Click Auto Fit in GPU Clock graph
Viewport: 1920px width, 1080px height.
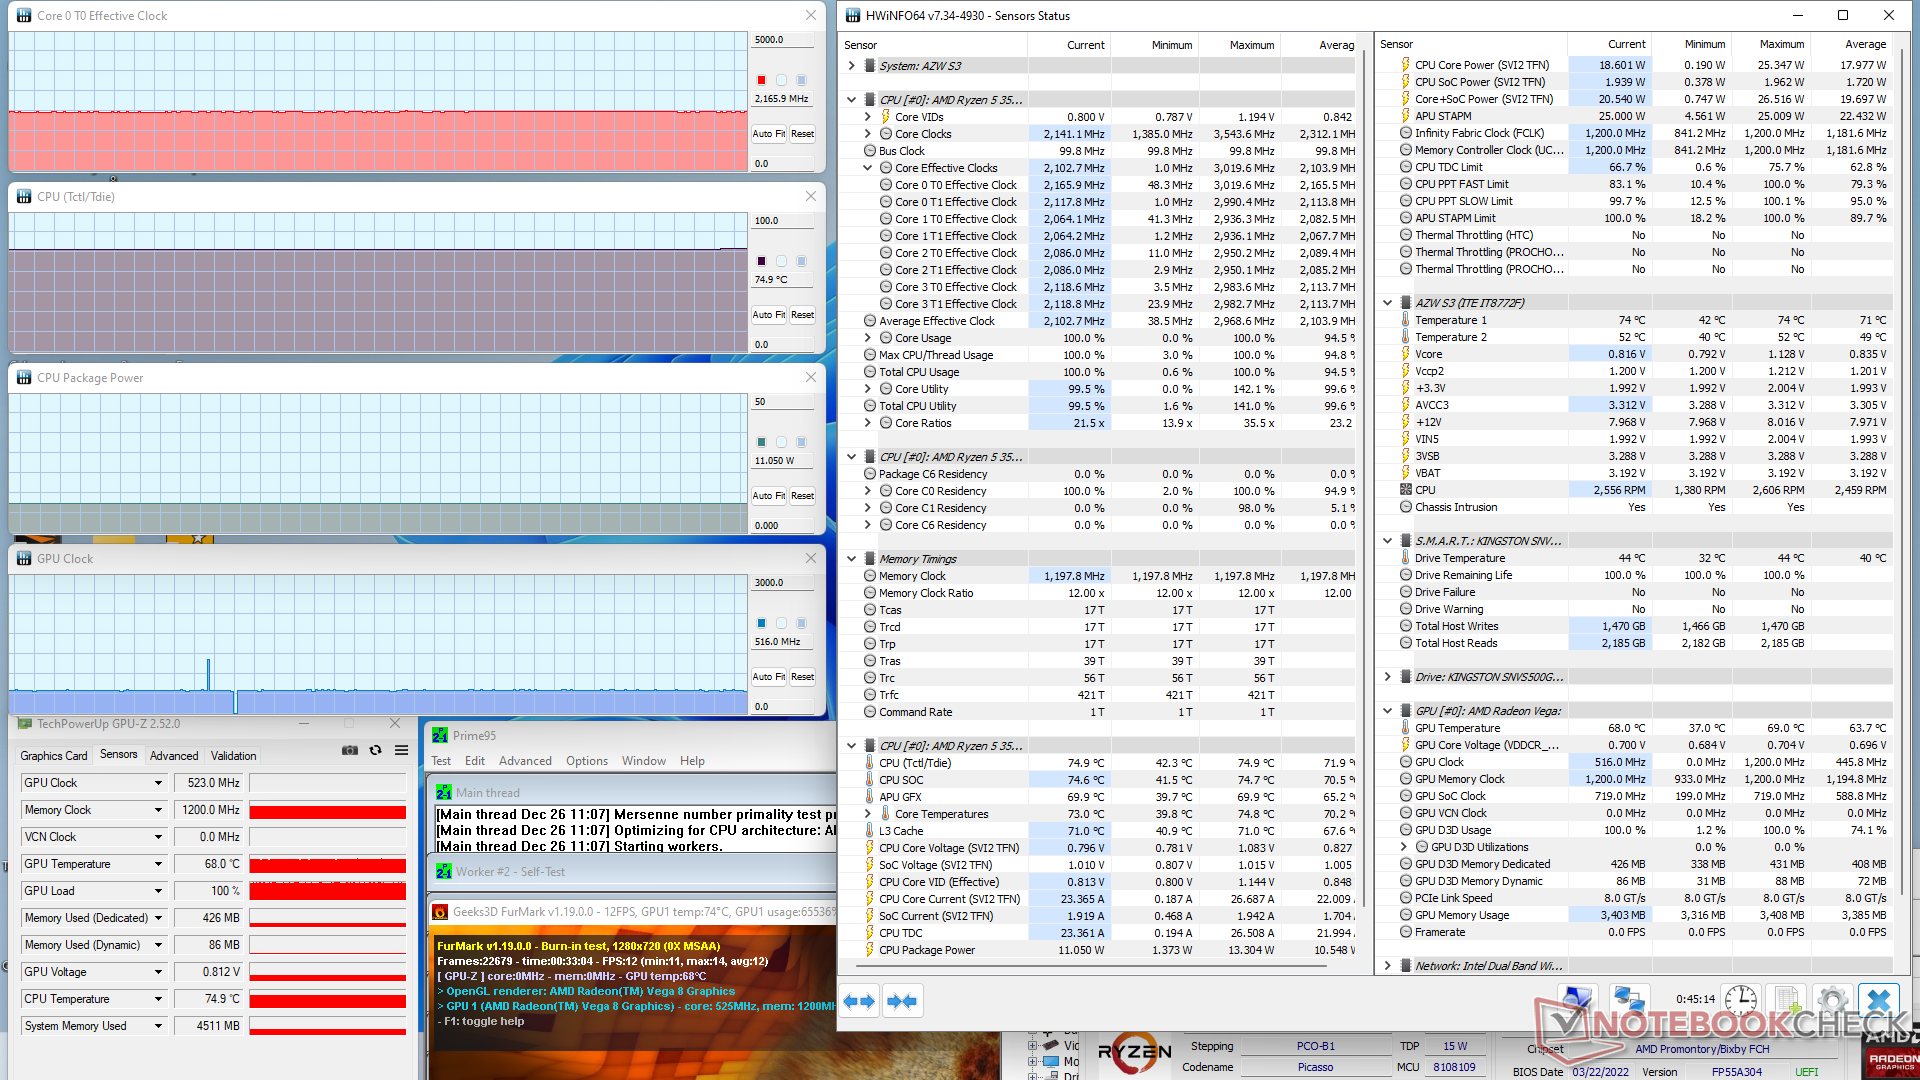point(769,677)
